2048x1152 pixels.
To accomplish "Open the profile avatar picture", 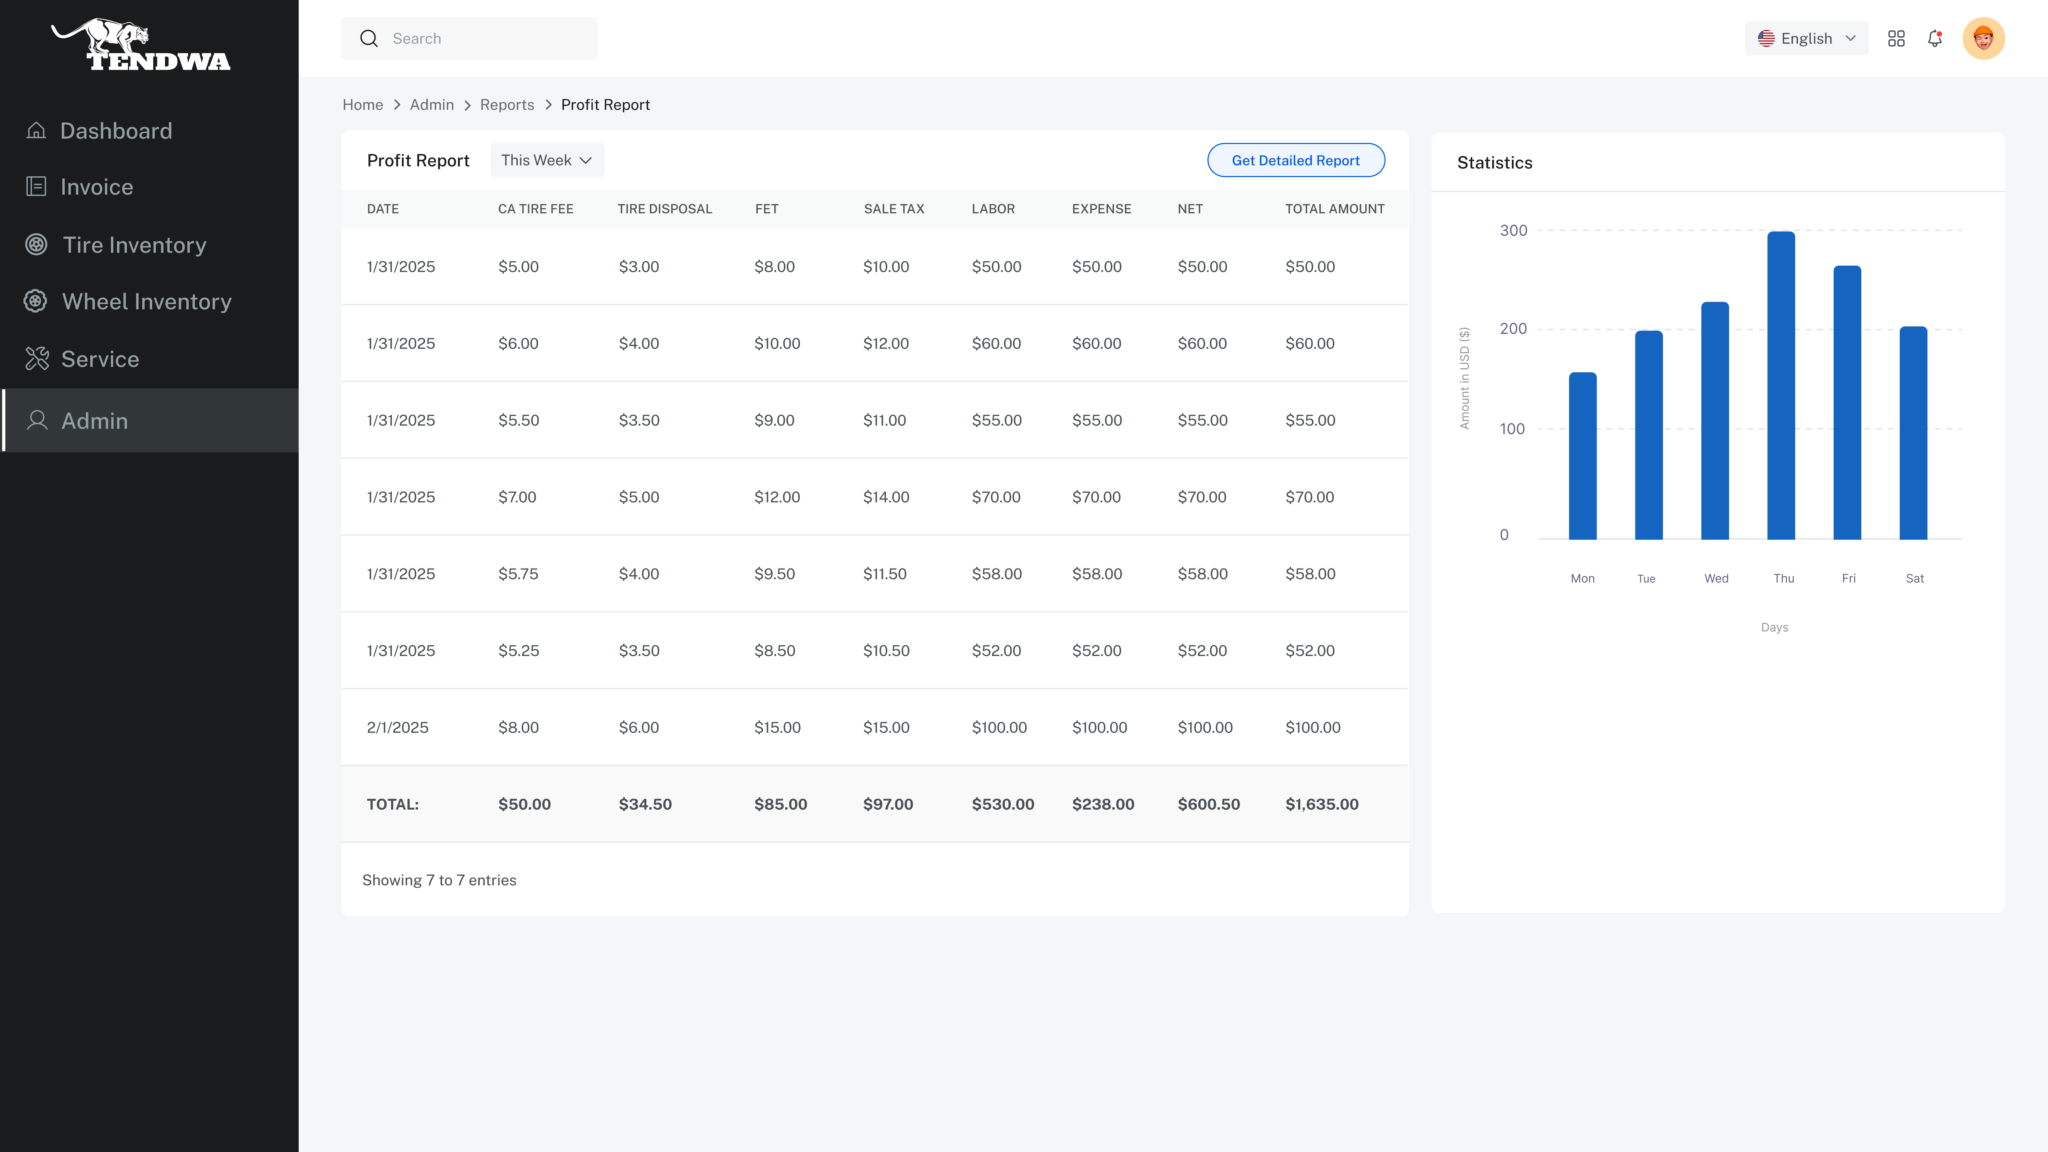I will click(x=1984, y=38).
